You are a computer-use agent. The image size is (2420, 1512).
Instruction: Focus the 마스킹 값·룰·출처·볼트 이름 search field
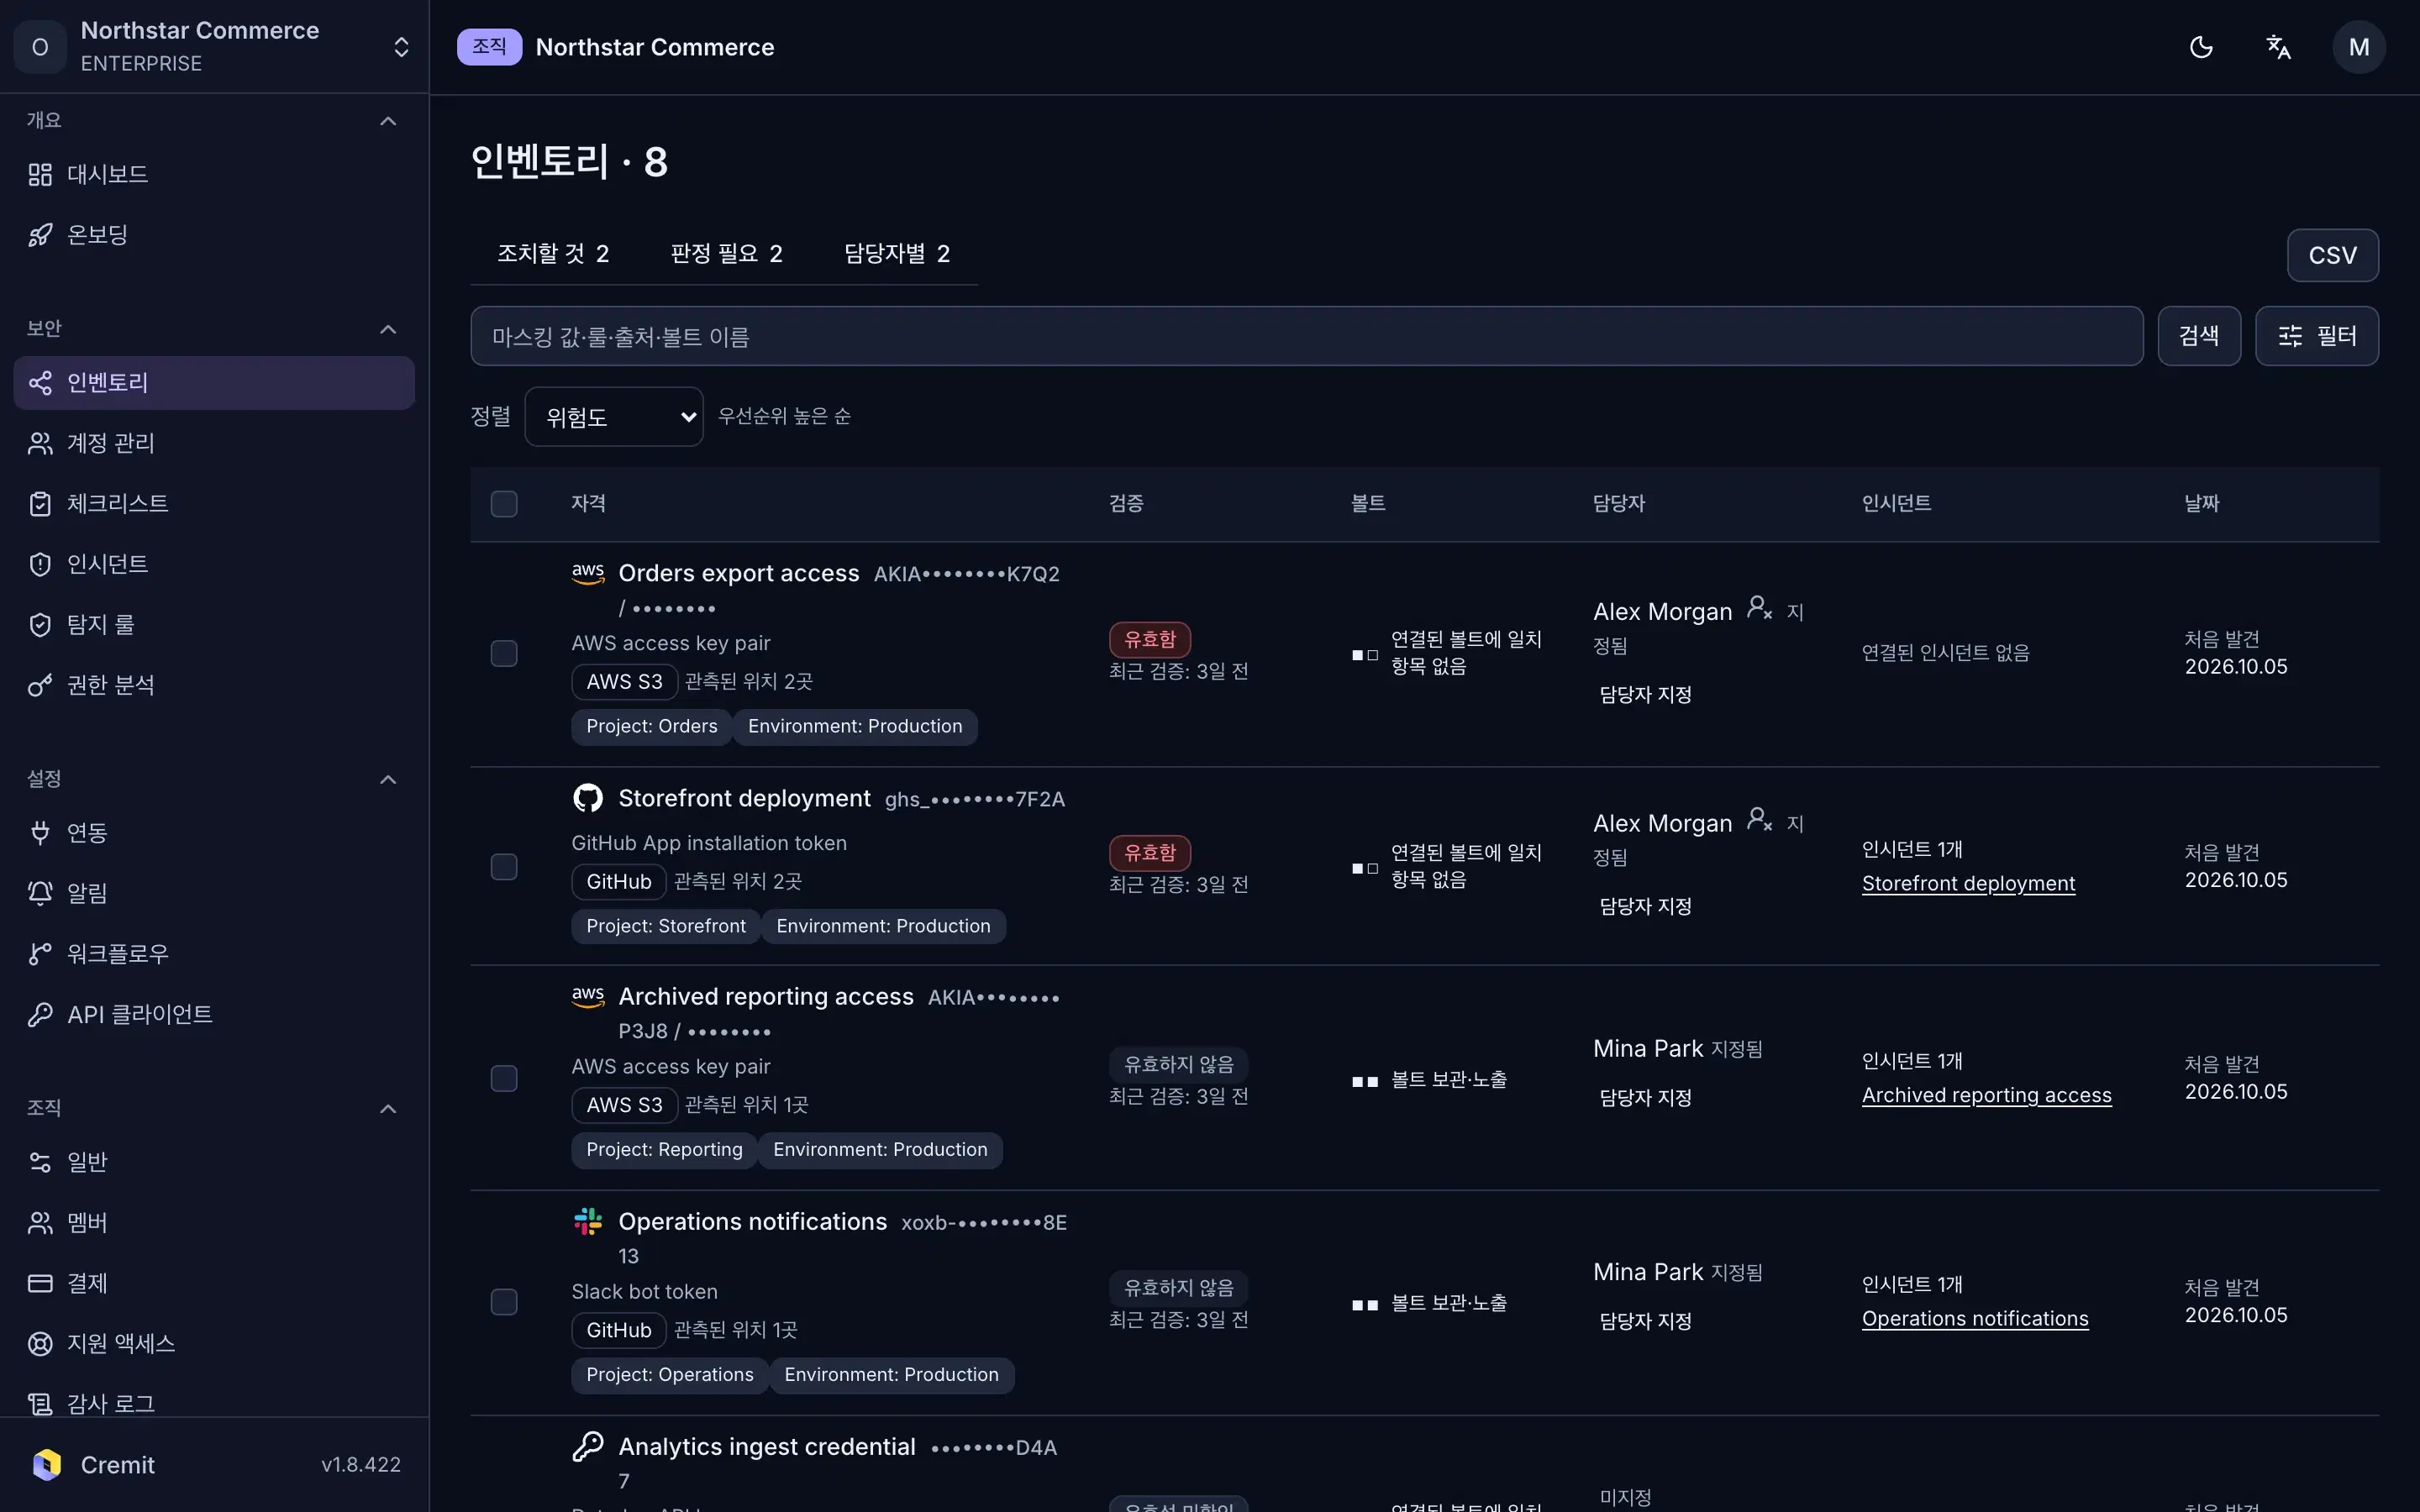(1307, 336)
